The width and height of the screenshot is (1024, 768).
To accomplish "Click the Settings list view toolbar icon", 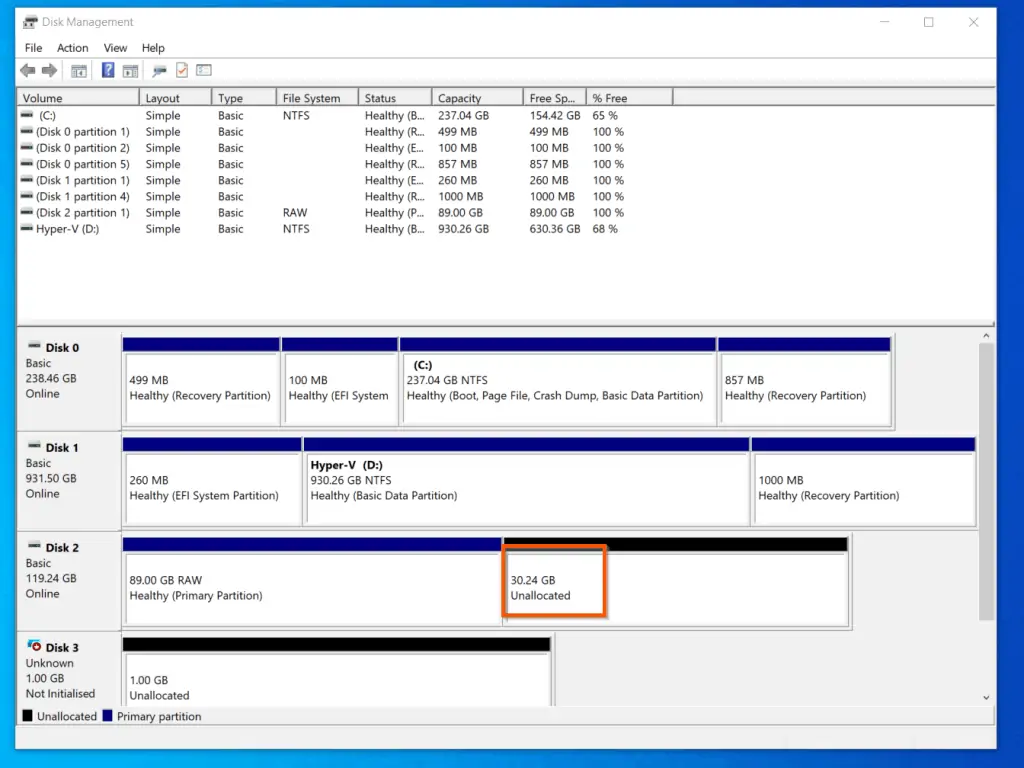I will 204,70.
